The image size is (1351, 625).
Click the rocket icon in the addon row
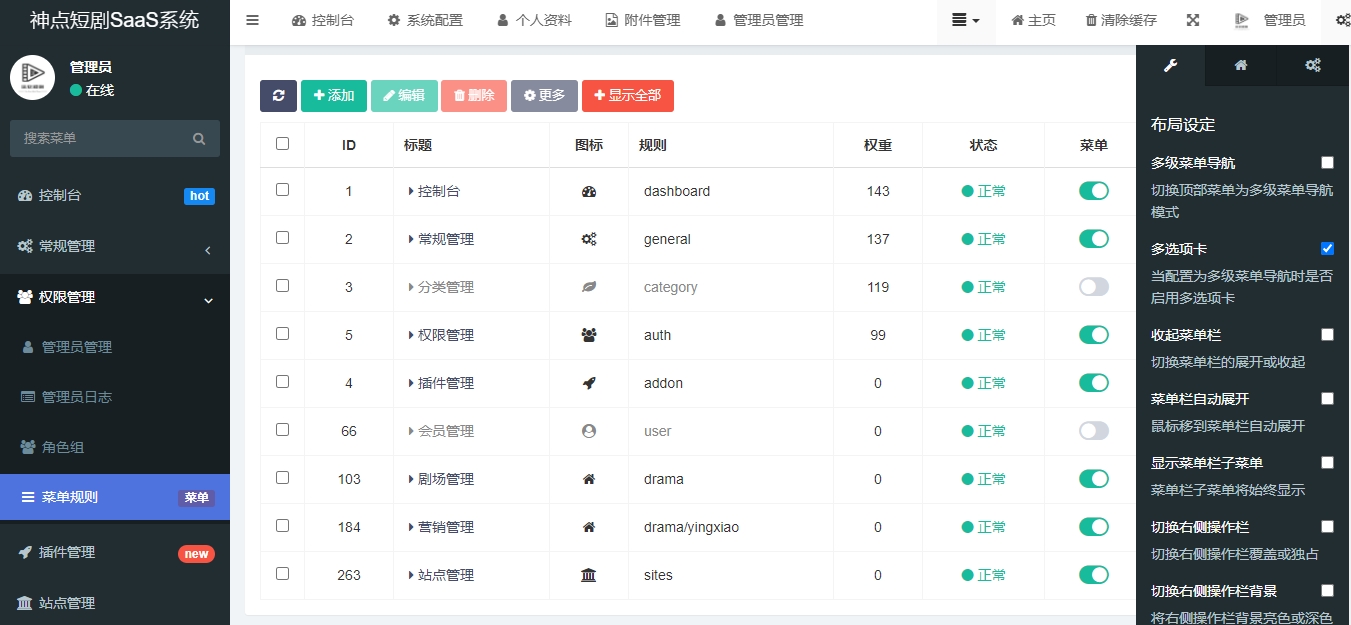[589, 383]
